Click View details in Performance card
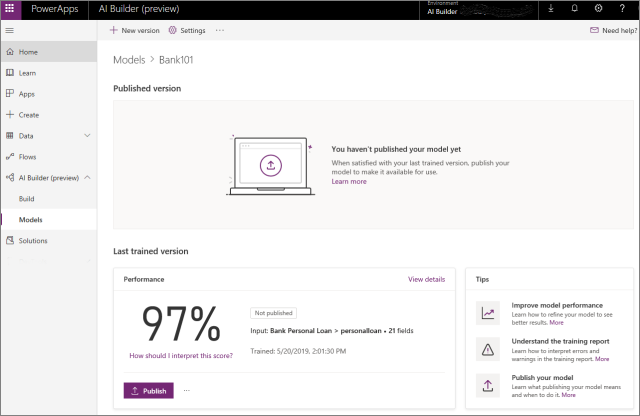 [x=427, y=279]
